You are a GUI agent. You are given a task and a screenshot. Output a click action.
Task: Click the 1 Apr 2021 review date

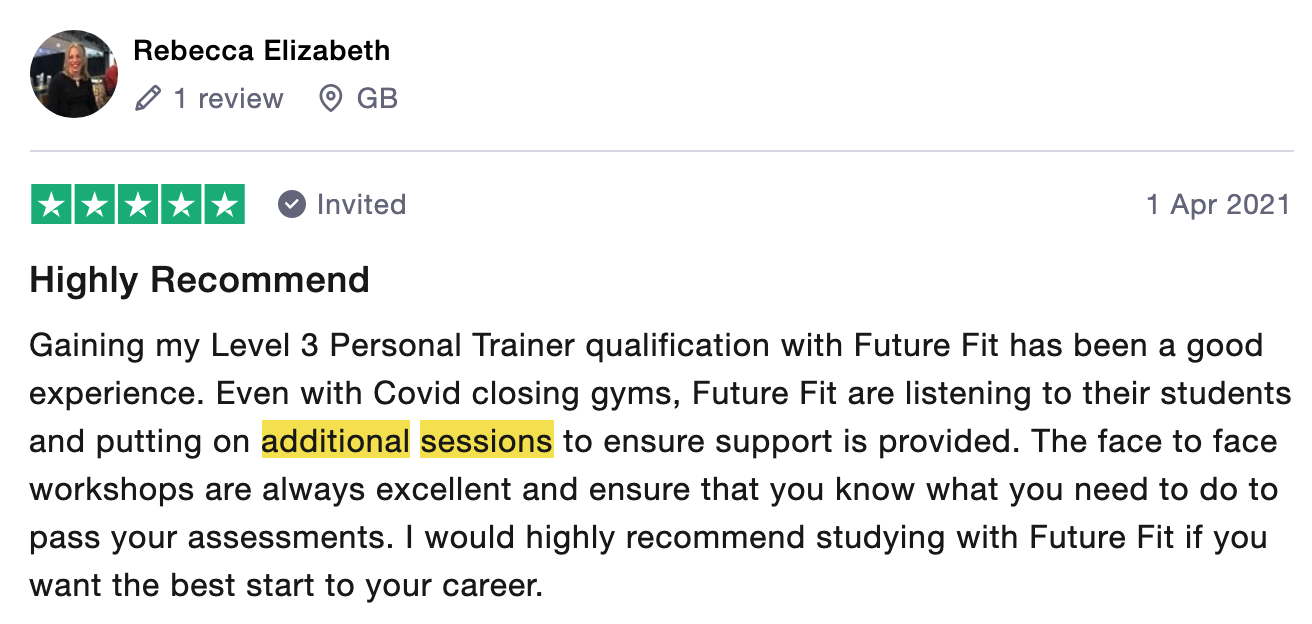tap(1218, 204)
